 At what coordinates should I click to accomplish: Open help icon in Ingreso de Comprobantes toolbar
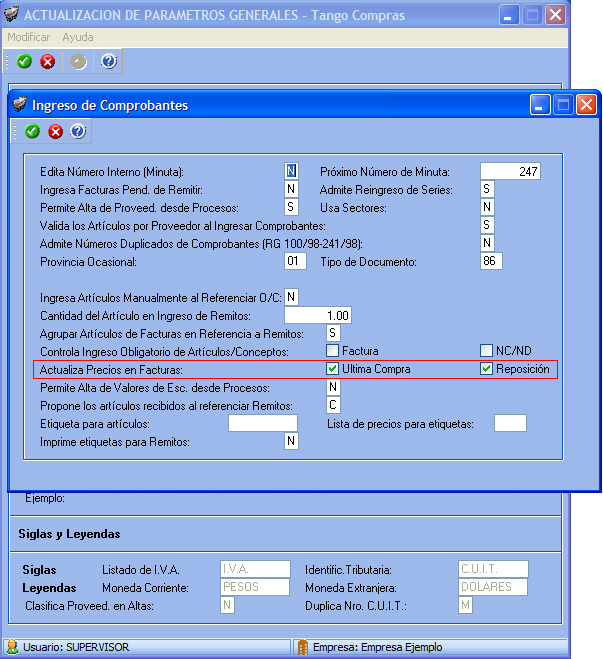click(78, 131)
